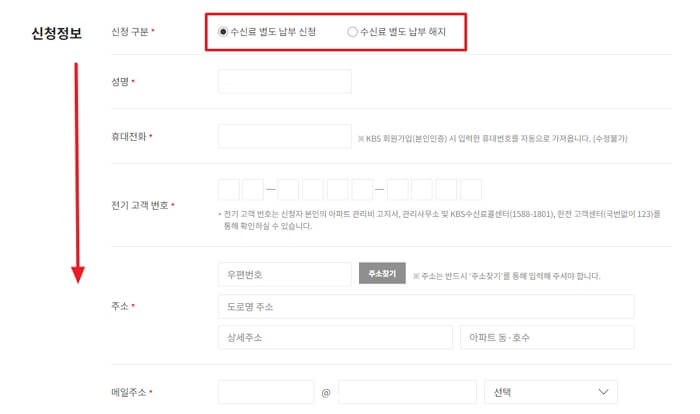The width and height of the screenshot is (700, 414).
Task: Click third box of 전기 고객 번호
Action: pyautogui.click(x=288, y=189)
